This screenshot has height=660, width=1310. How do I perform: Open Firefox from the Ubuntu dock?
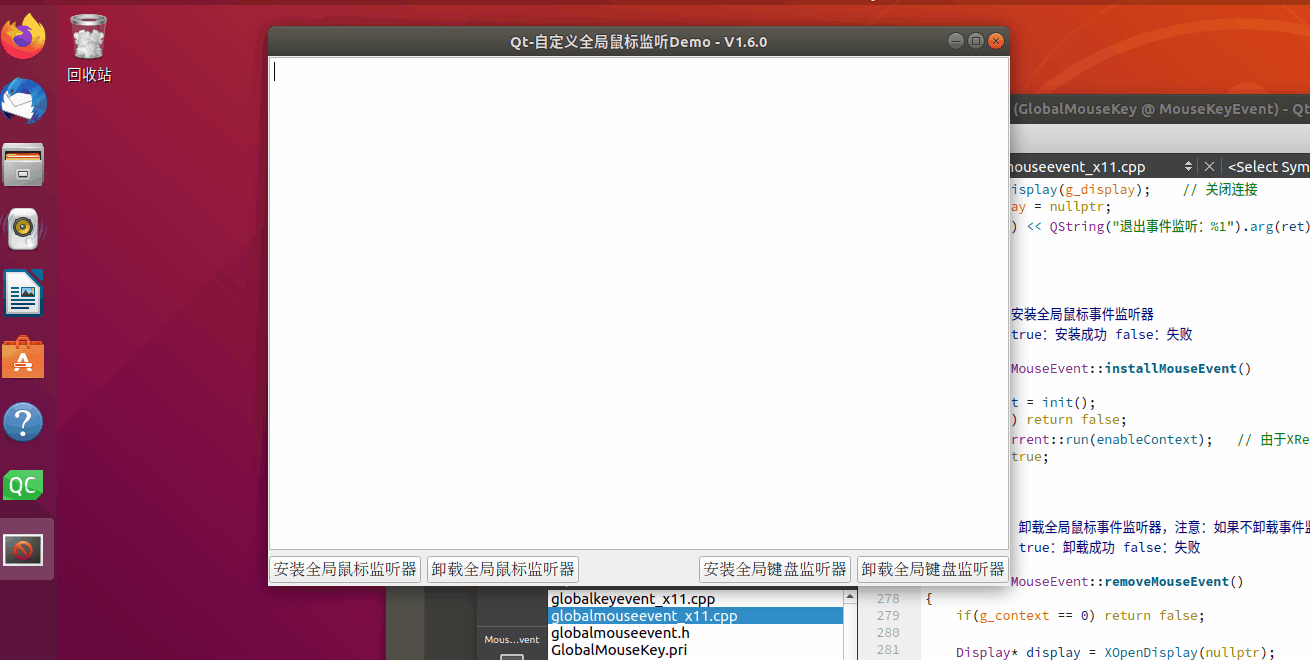tap(24, 35)
